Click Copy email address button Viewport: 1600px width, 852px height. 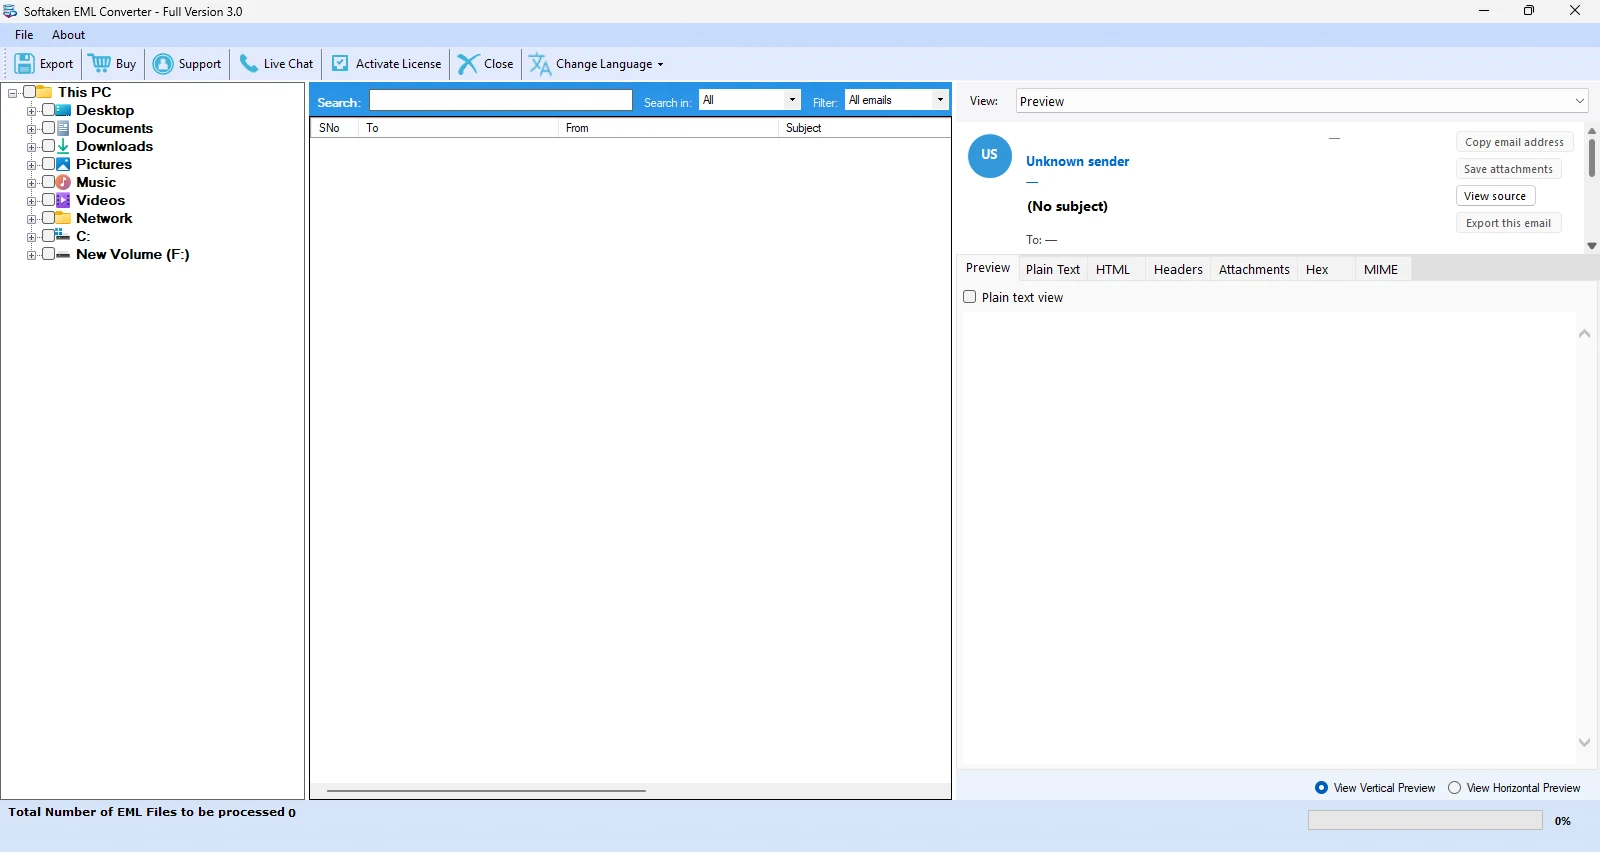click(x=1514, y=142)
